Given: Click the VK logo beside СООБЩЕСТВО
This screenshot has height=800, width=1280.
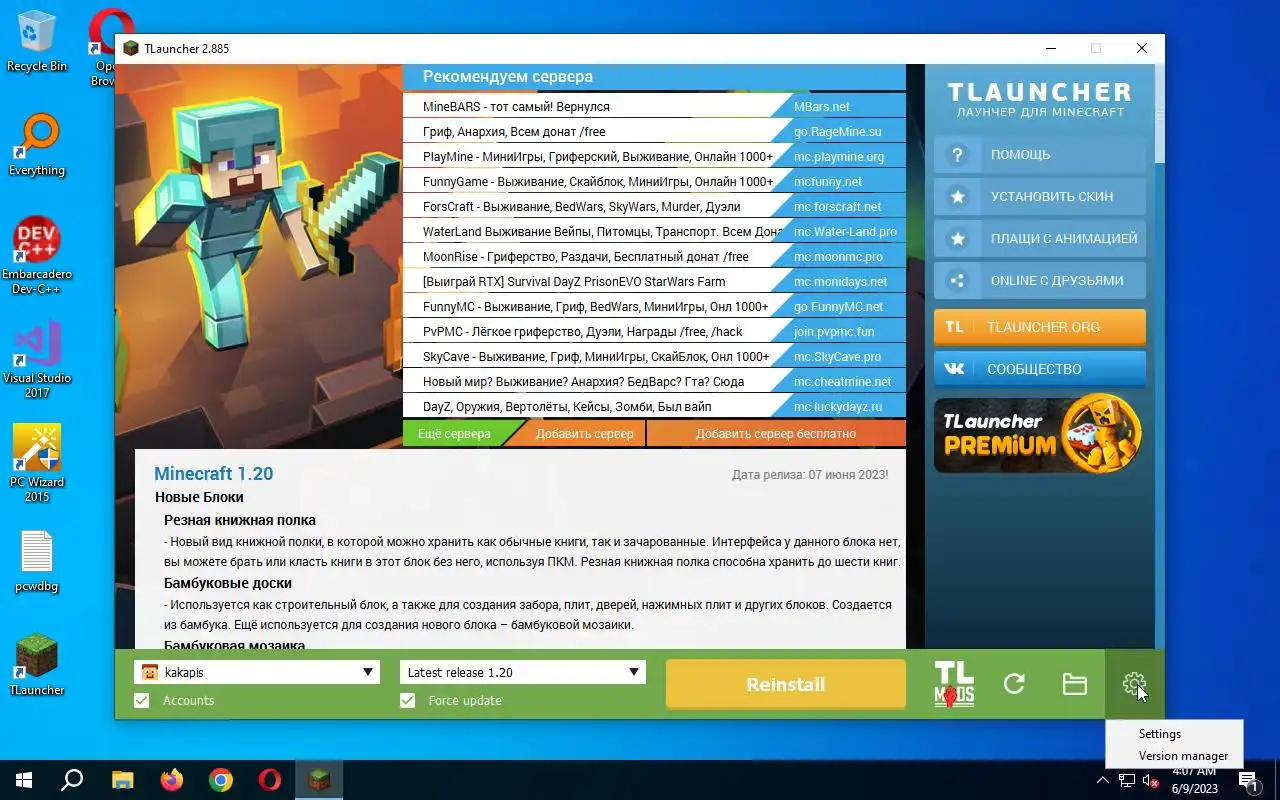Looking at the screenshot, I should point(955,369).
